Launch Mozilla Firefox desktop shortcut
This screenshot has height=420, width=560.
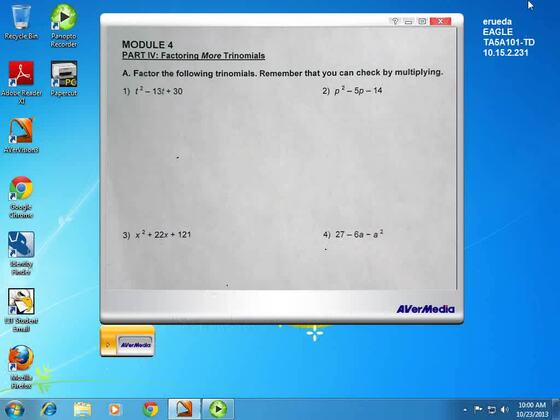click(21, 367)
